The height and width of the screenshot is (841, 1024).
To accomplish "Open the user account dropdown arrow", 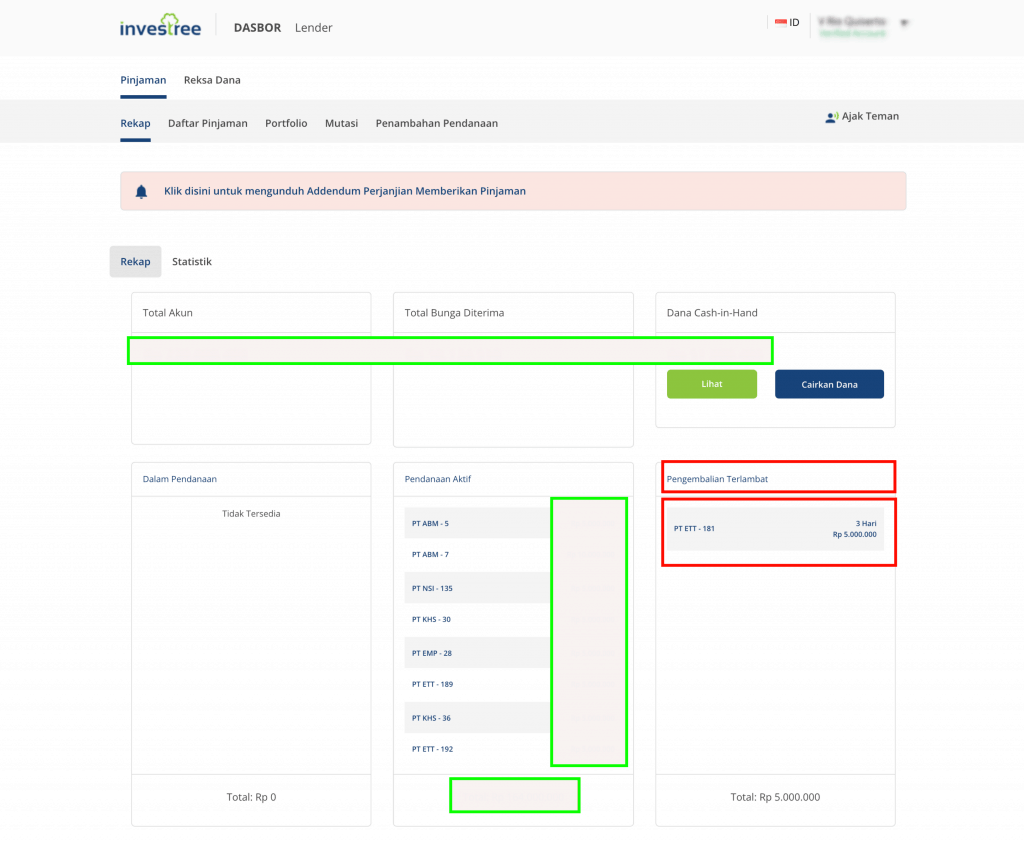I will pyautogui.click(x=904, y=23).
